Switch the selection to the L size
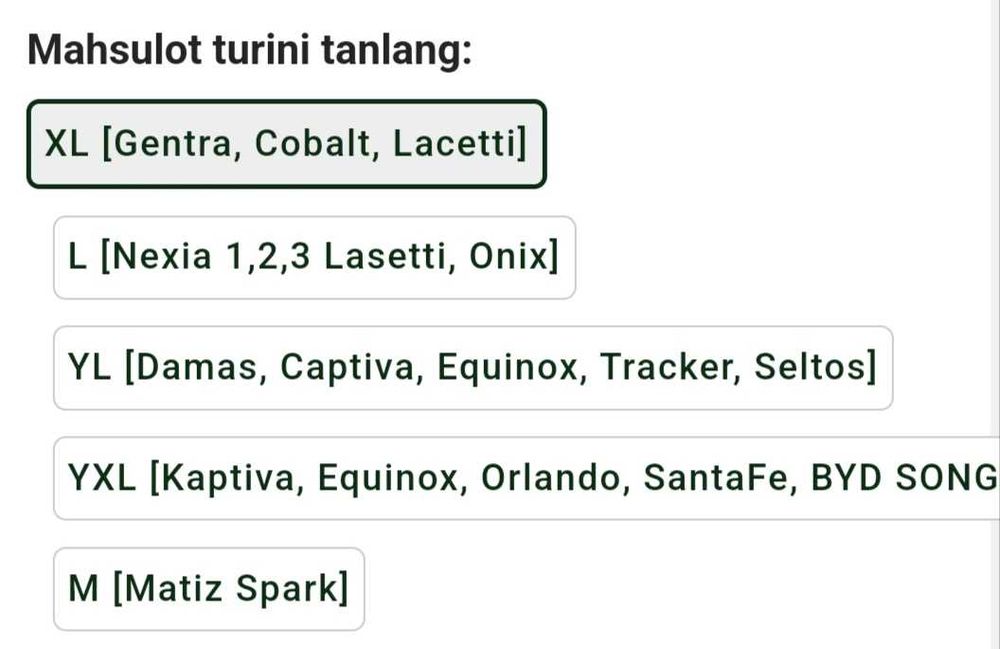The image size is (1000, 649). click(314, 258)
